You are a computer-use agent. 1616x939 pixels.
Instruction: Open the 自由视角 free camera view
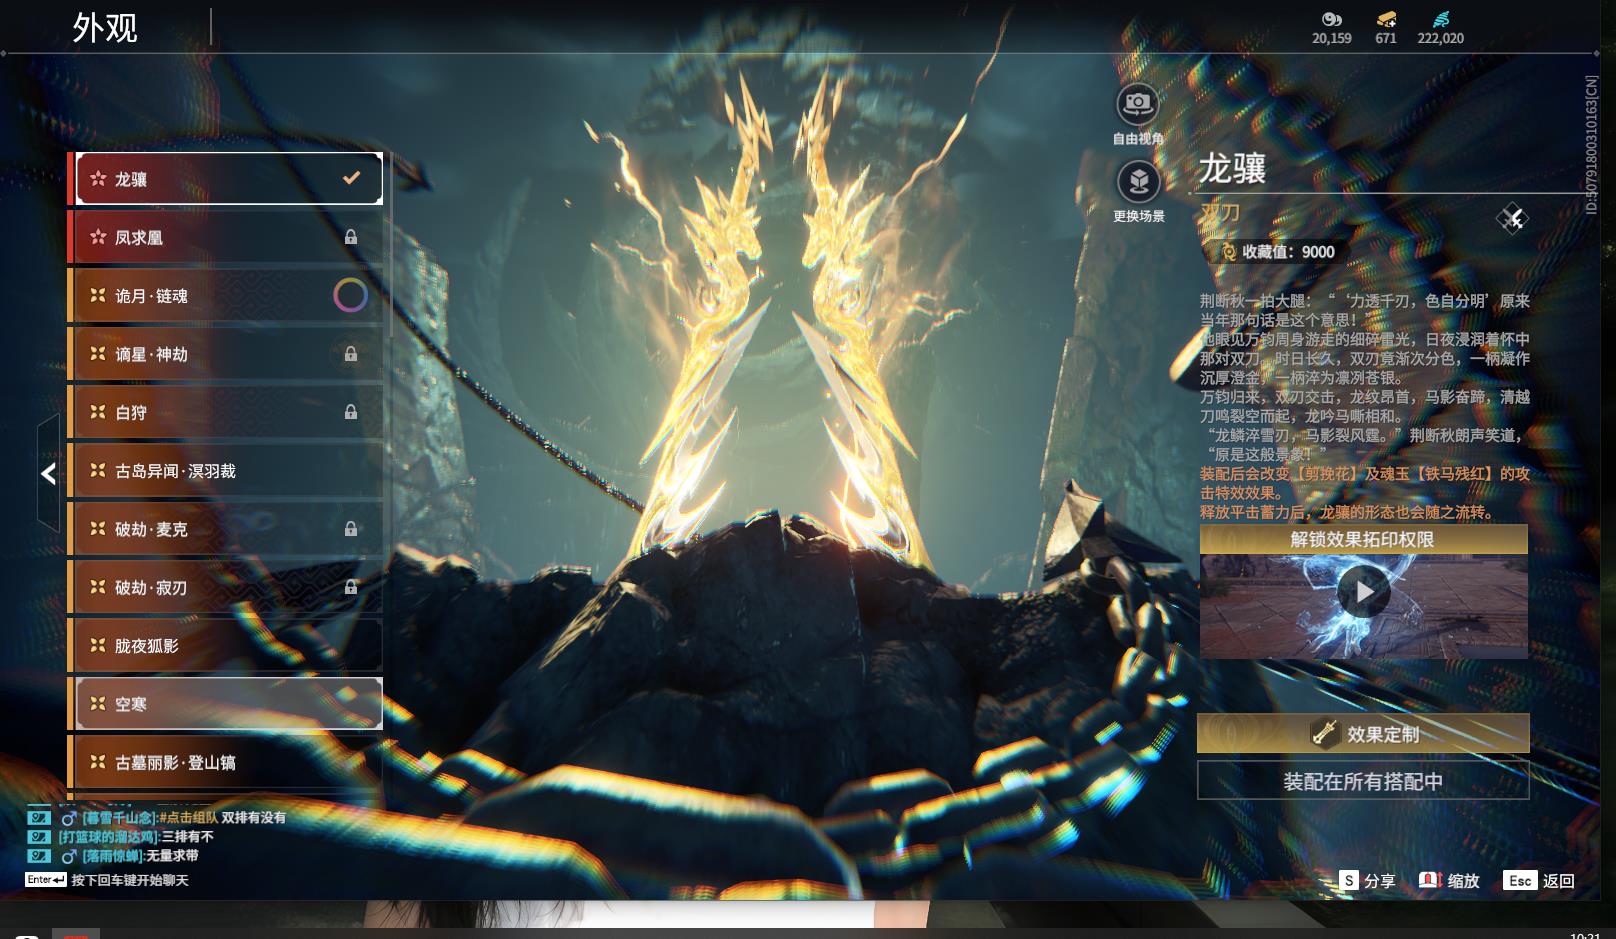pos(1138,103)
